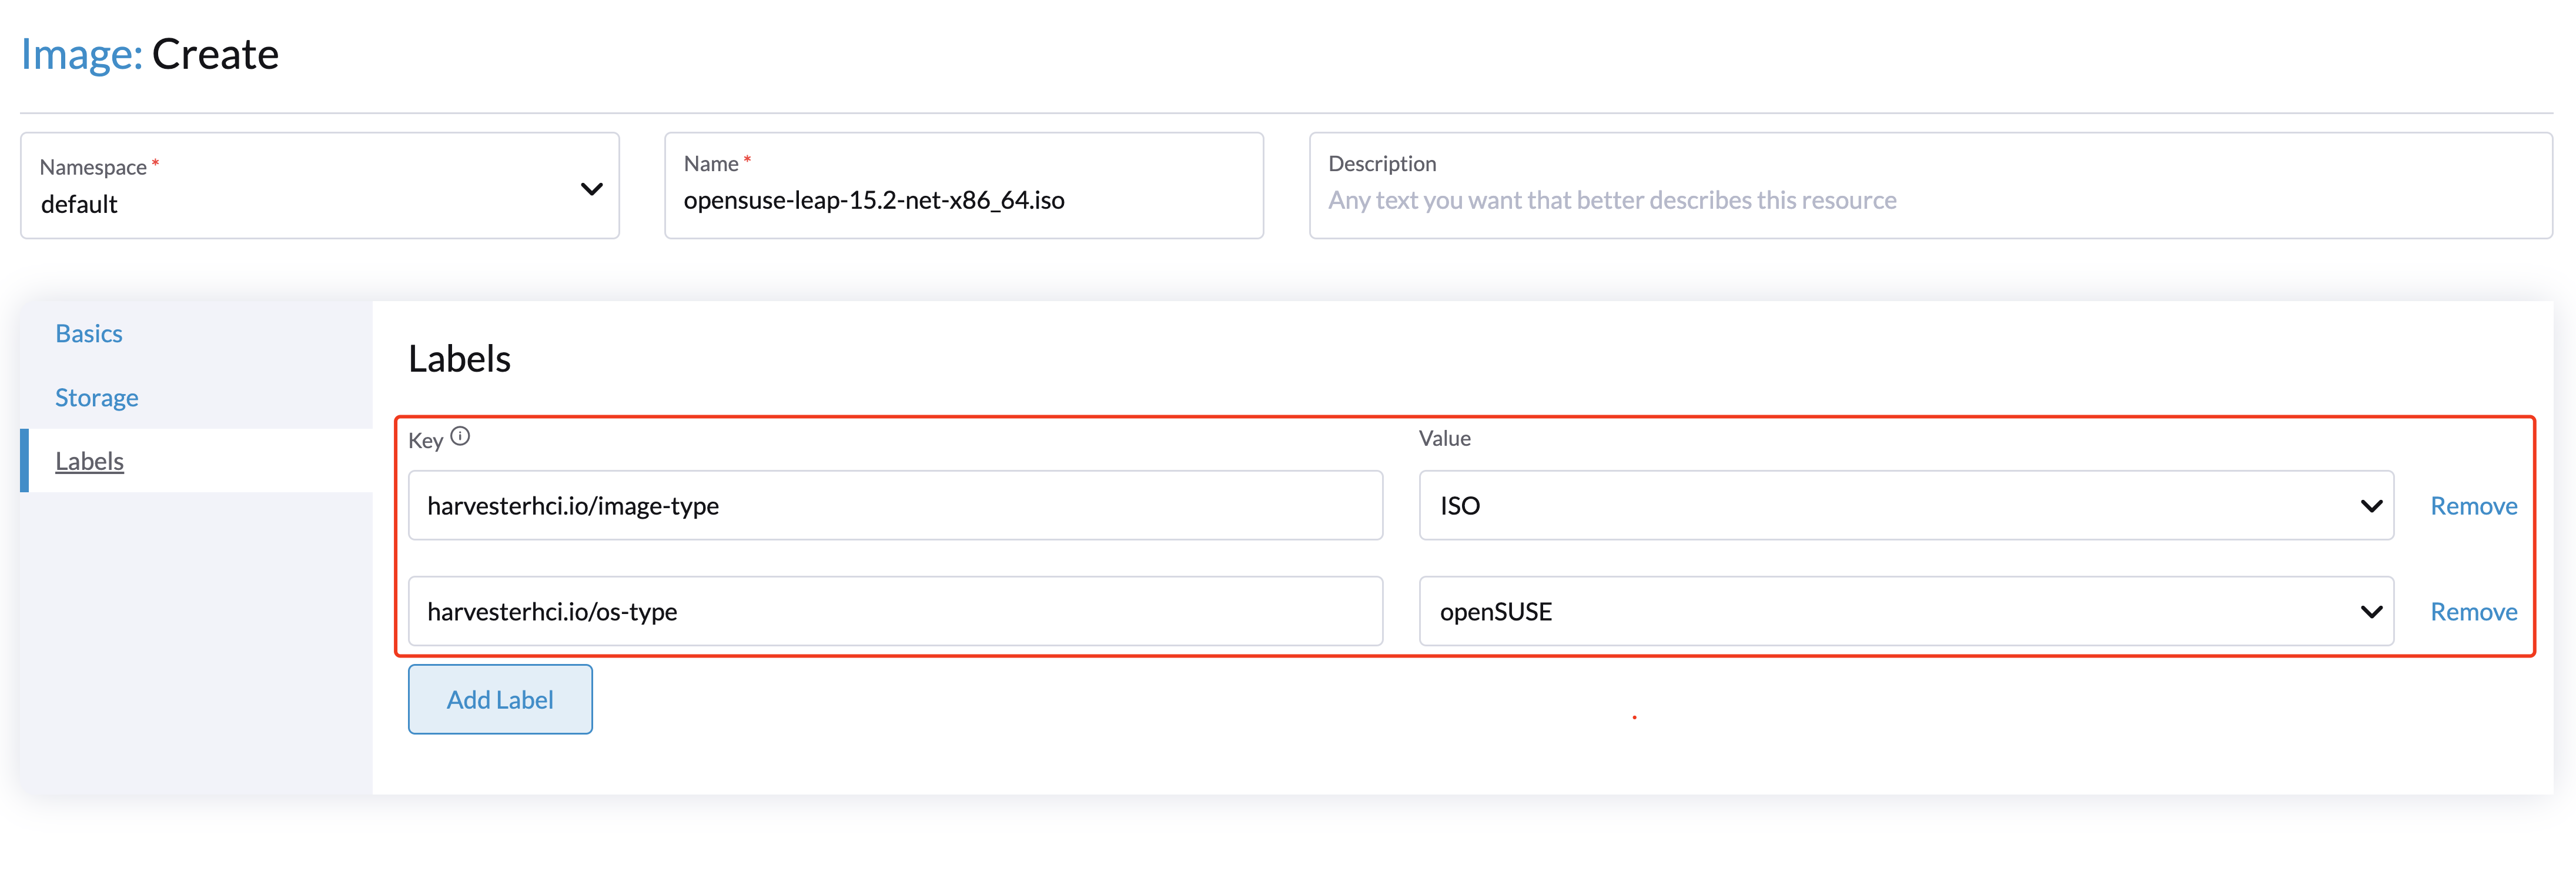Click the chevron arrow in the ISO field
The image size is (2576, 881).
pyautogui.click(x=2370, y=506)
